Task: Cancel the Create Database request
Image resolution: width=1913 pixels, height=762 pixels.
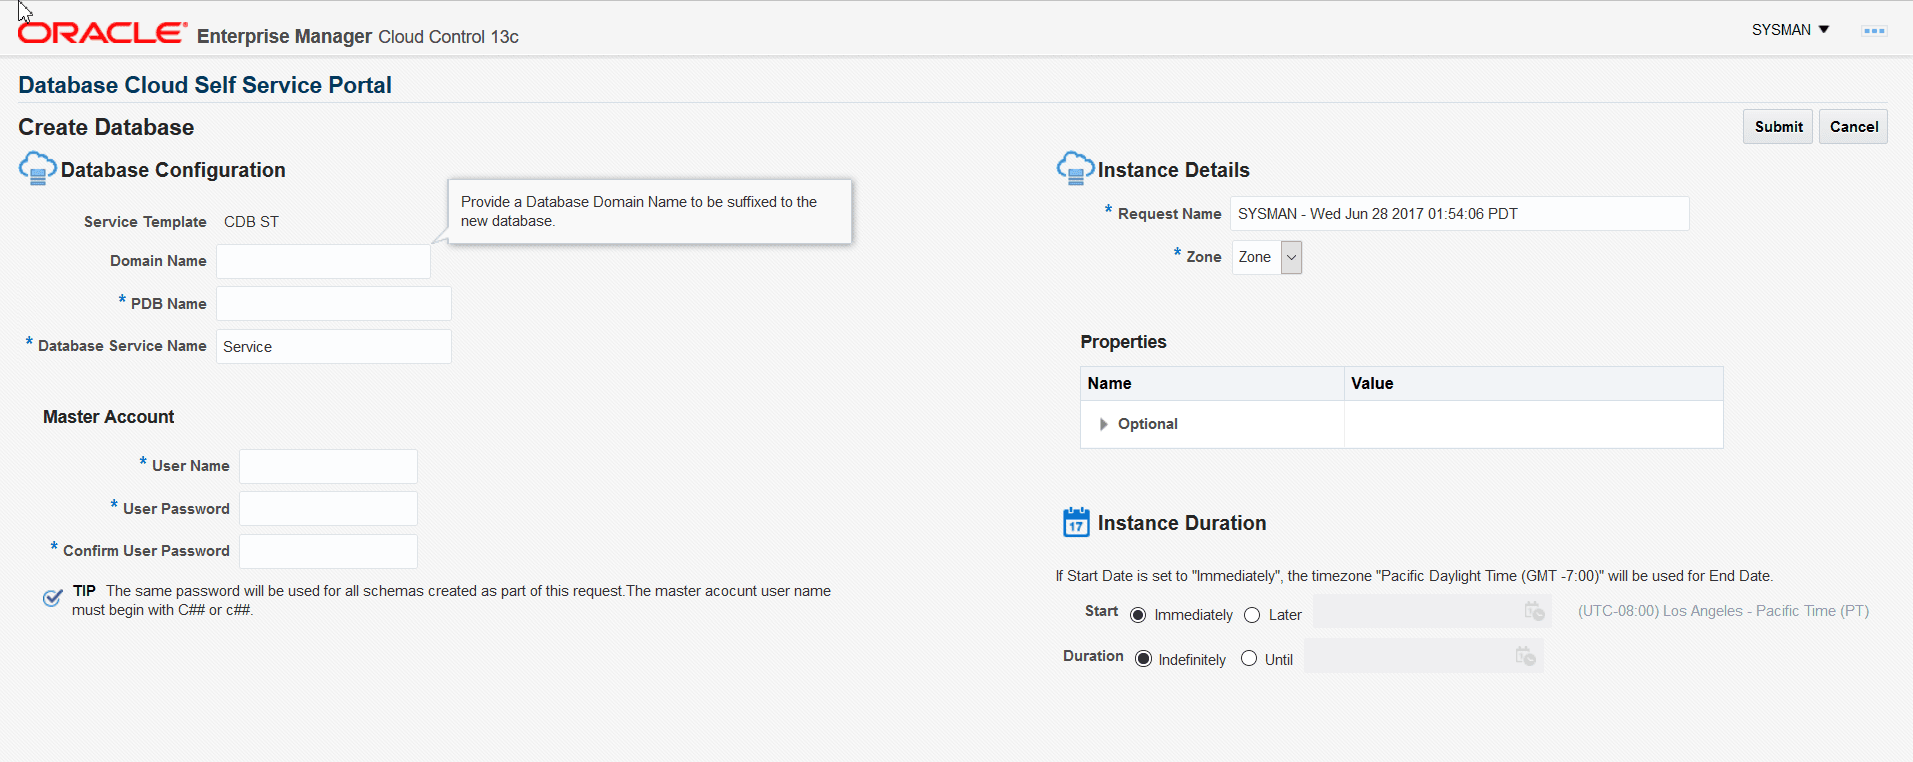Action: [1853, 127]
